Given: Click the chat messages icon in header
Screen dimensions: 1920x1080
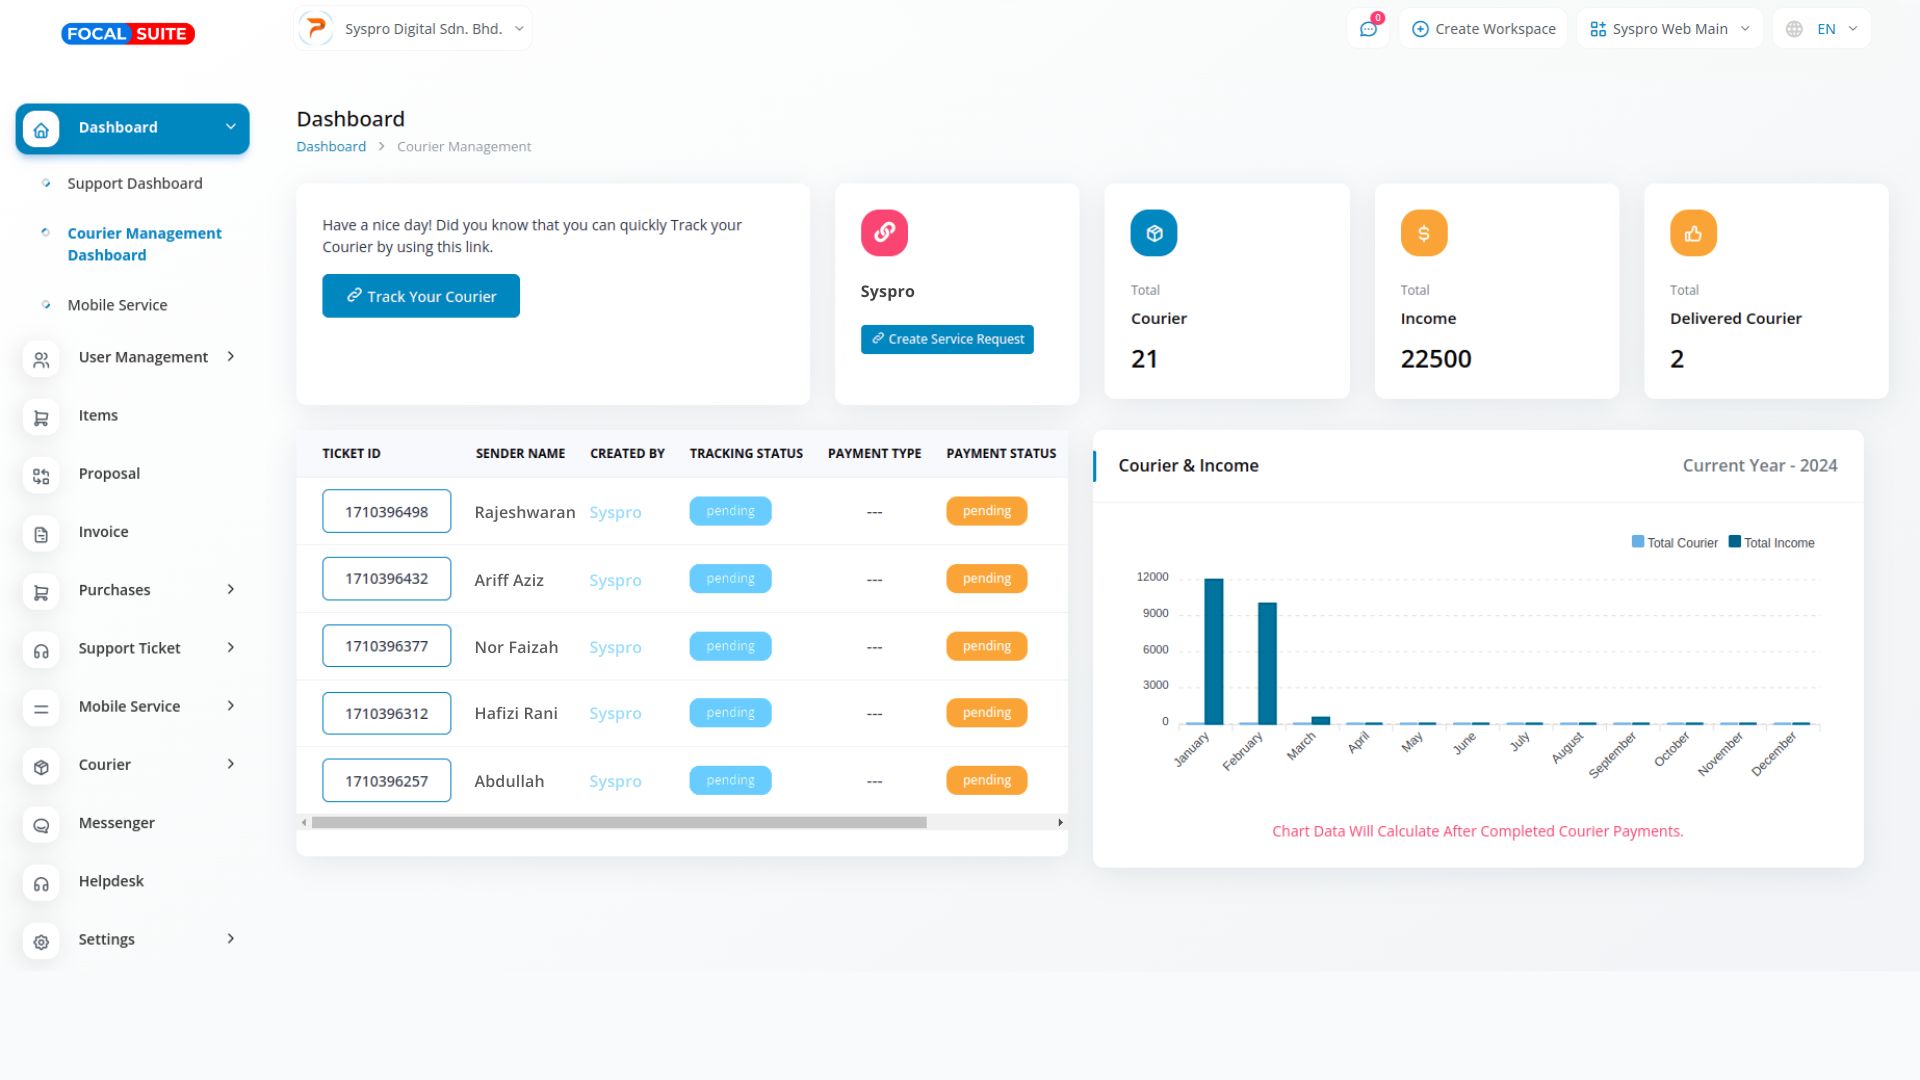Looking at the screenshot, I should (x=1368, y=29).
